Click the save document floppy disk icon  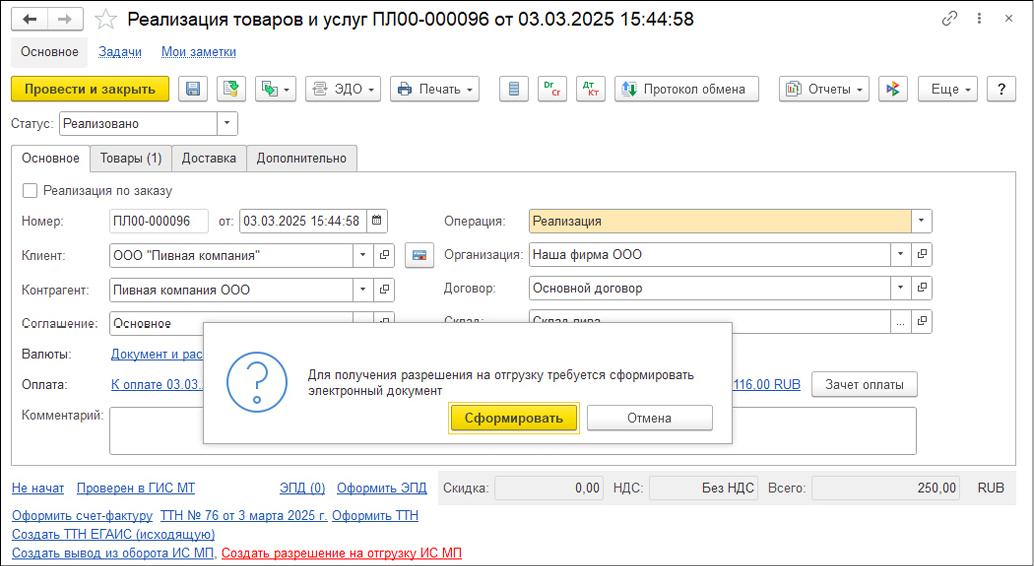point(193,89)
